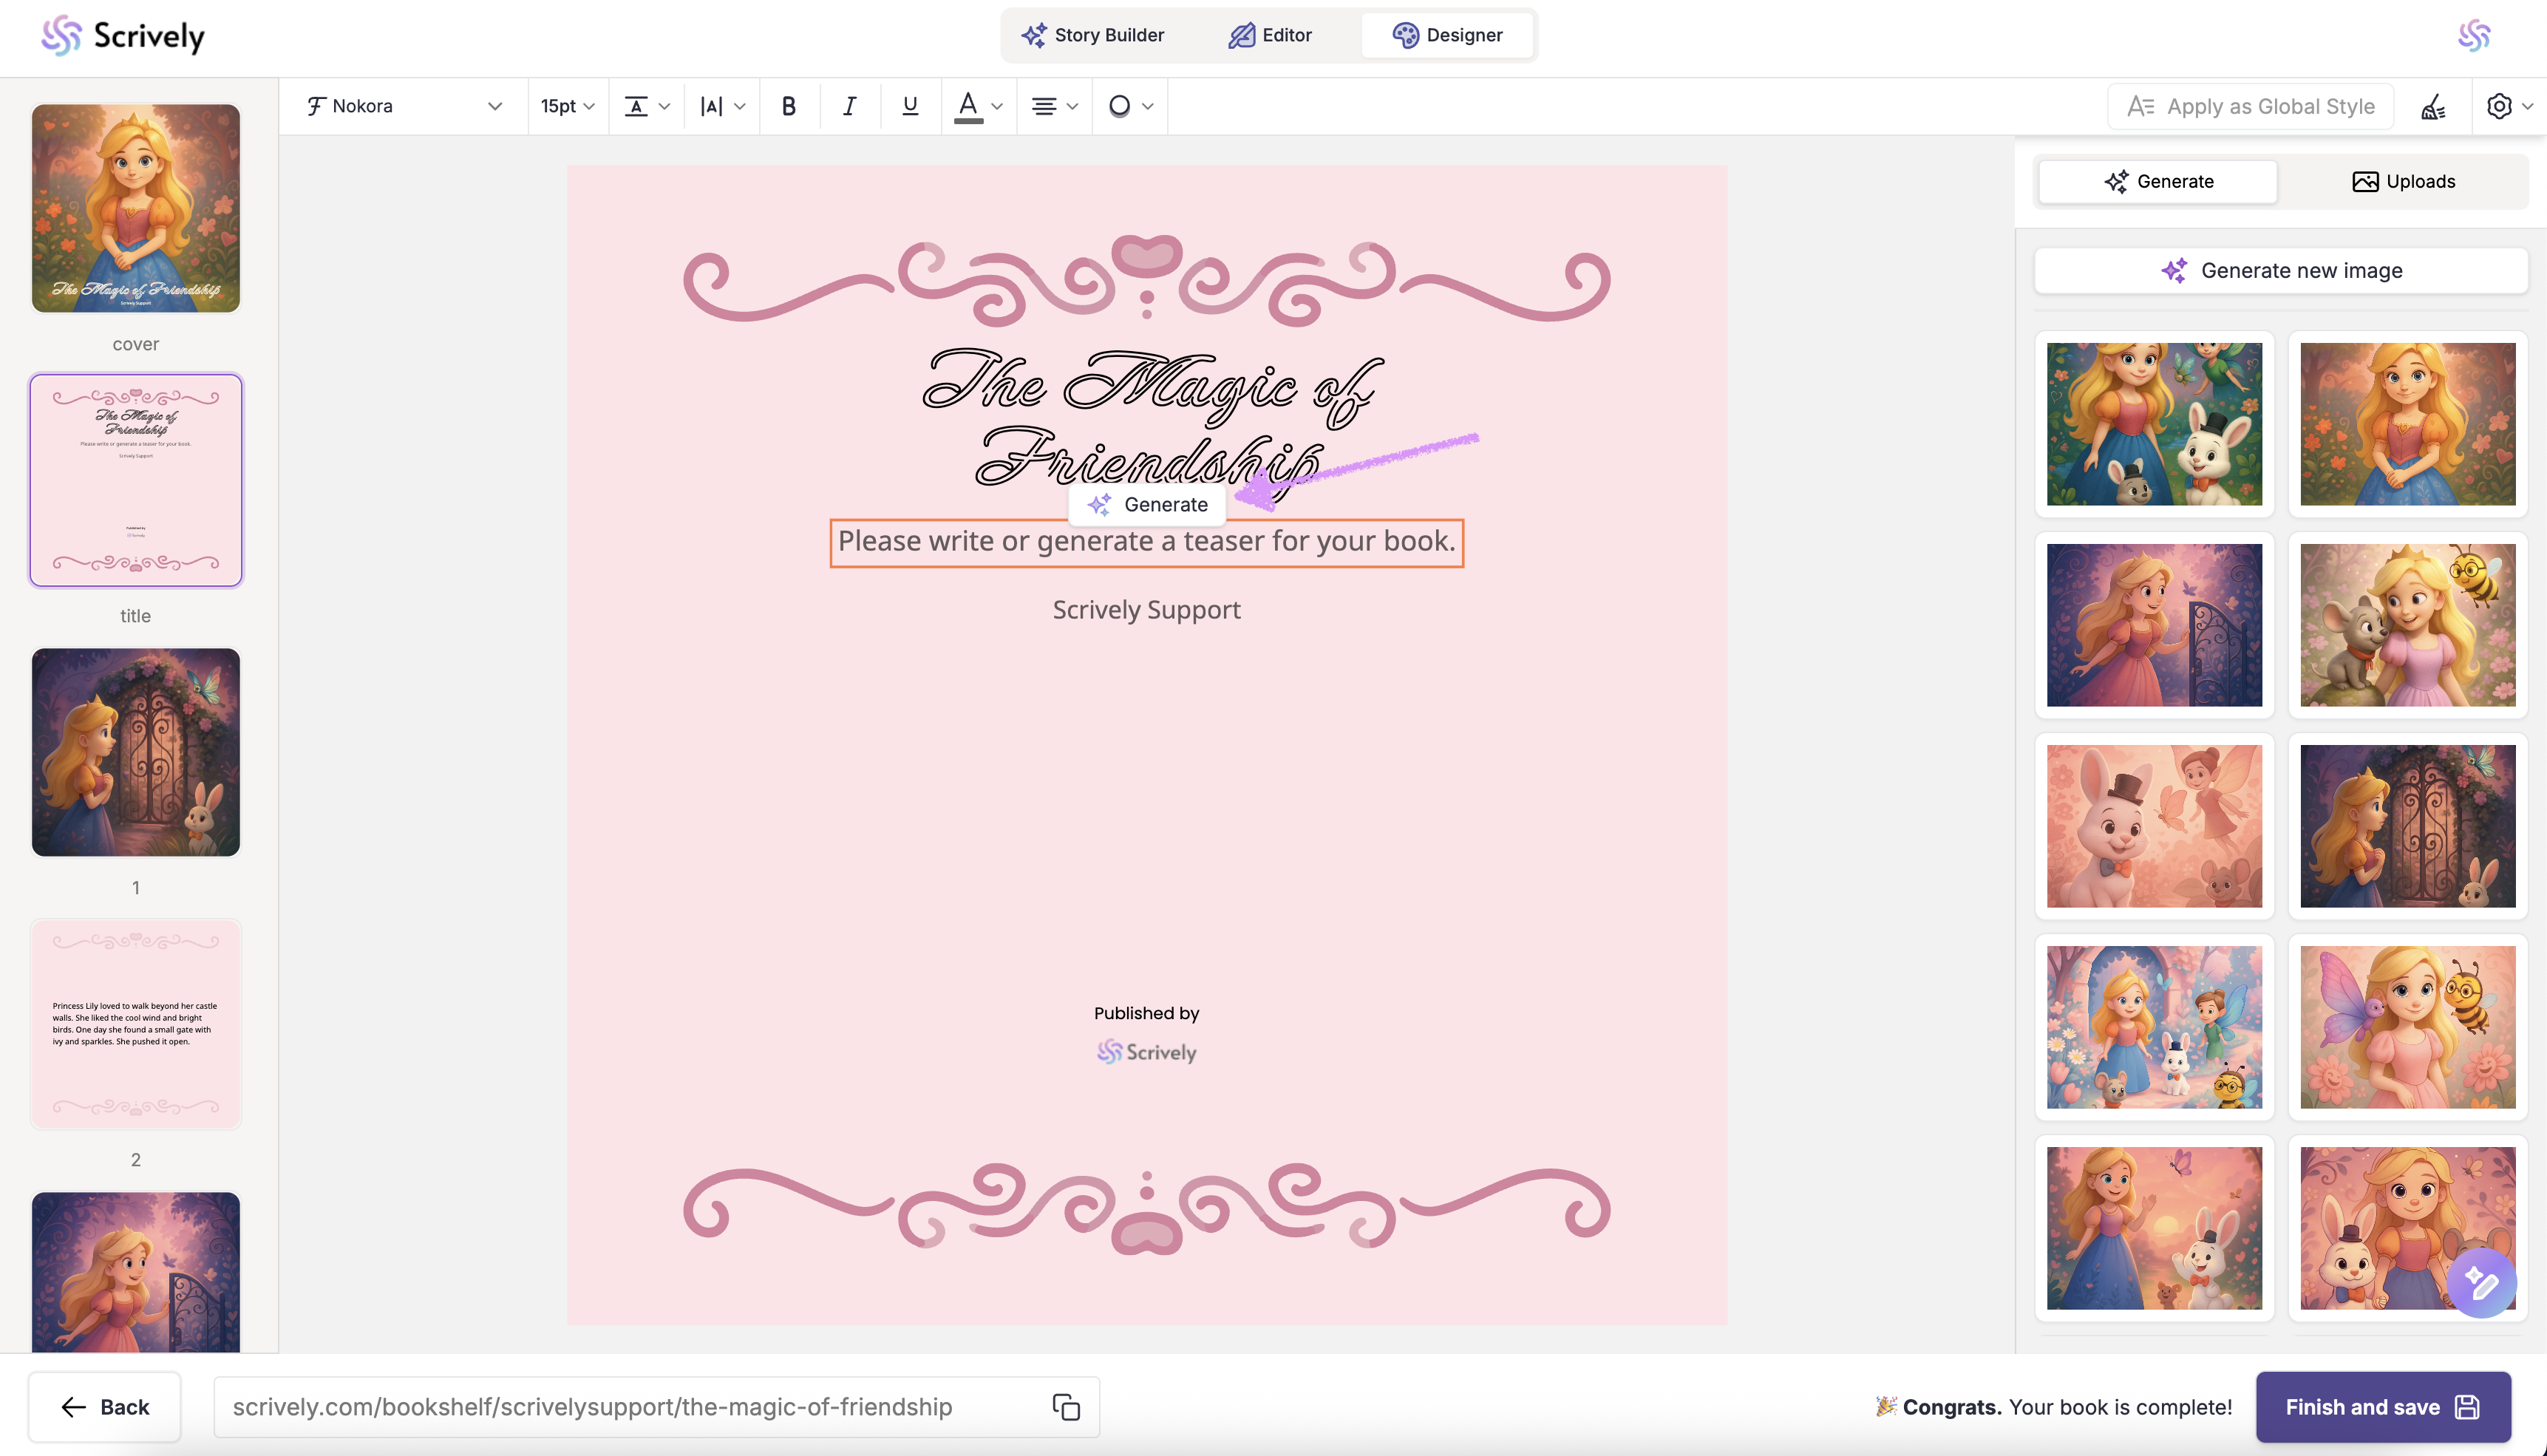2547x1456 pixels.
Task: Click the clear formatting brush icon
Action: click(2433, 106)
